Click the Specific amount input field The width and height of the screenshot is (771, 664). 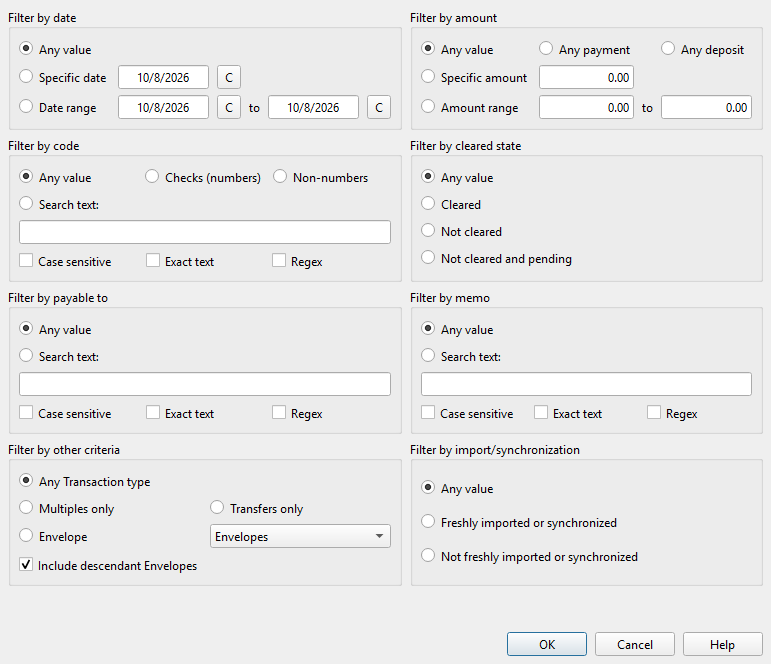586,77
